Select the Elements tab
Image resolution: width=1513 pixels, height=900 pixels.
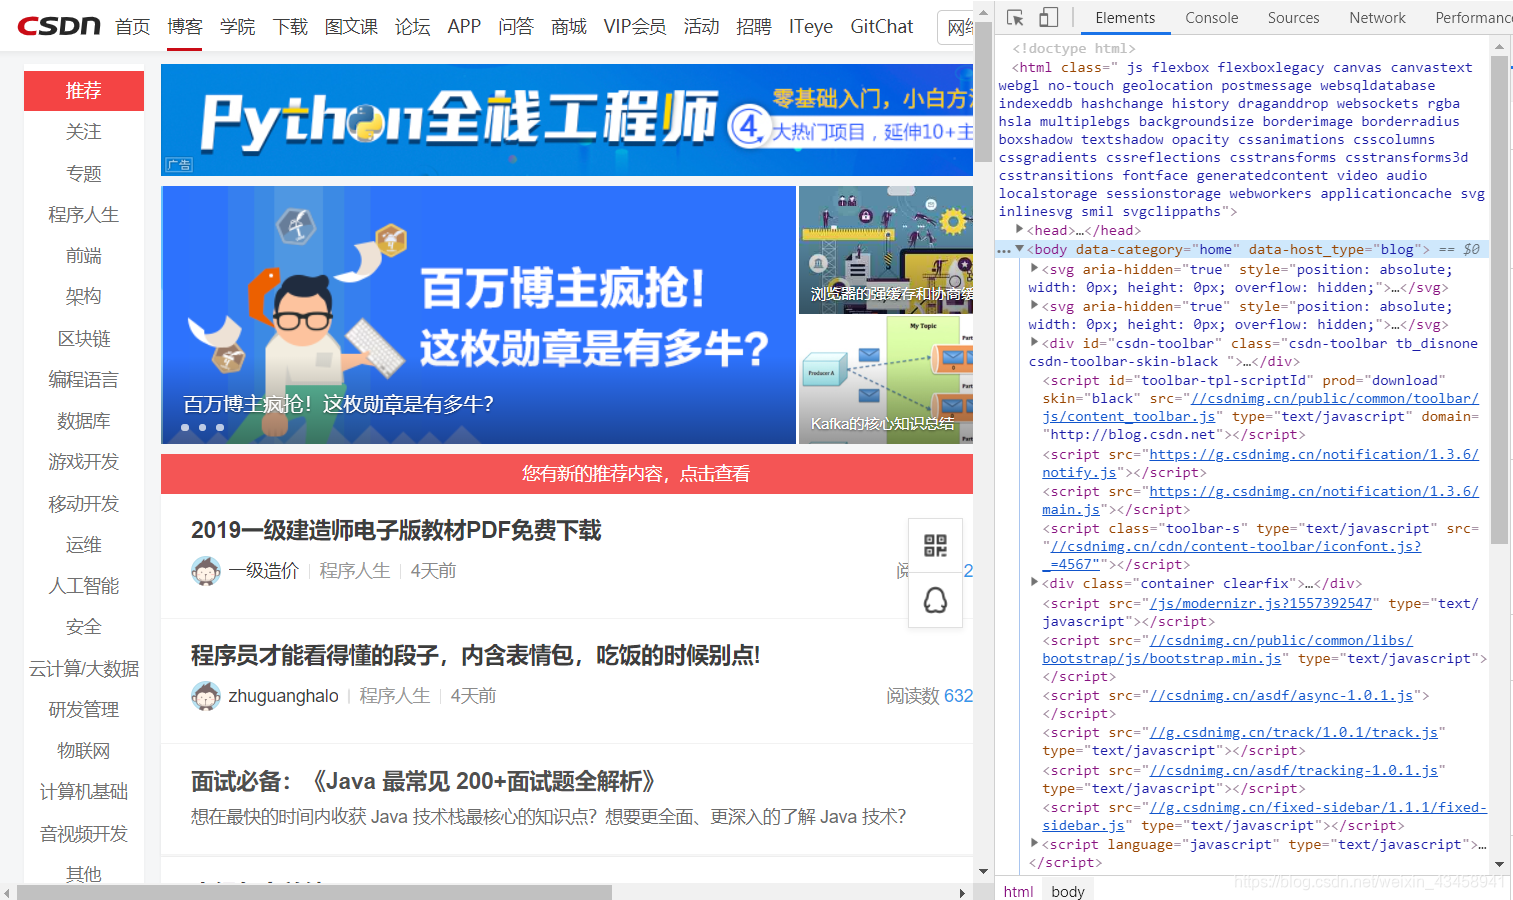[1125, 18]
